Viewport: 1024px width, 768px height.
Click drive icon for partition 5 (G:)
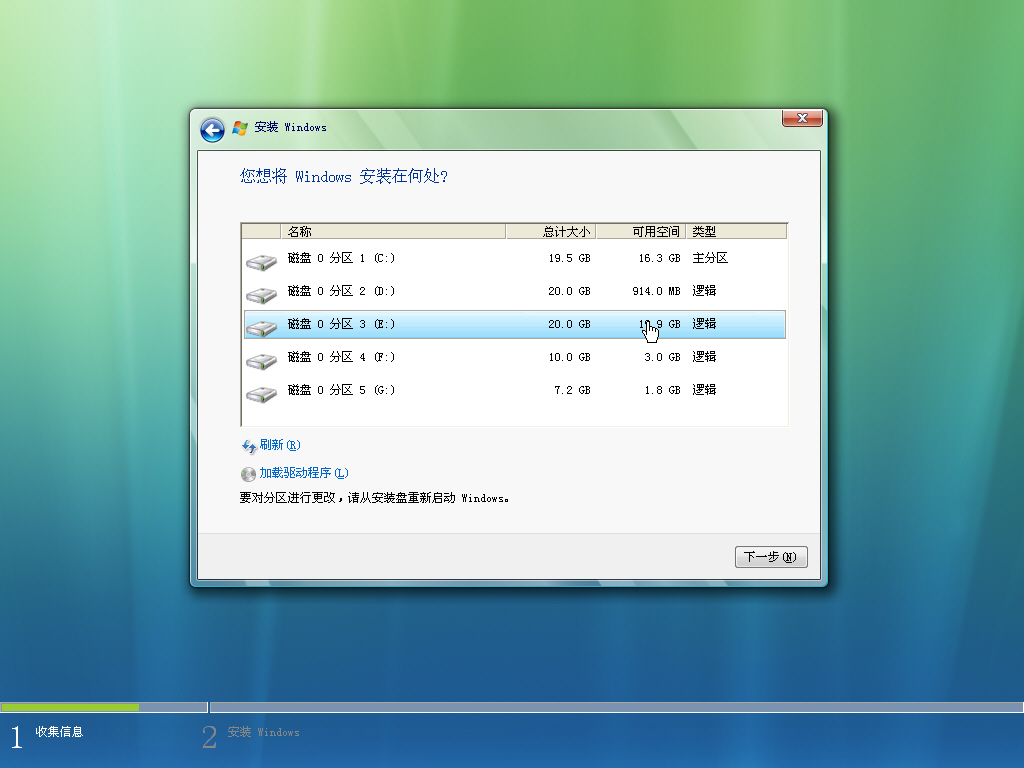(261, 393)
